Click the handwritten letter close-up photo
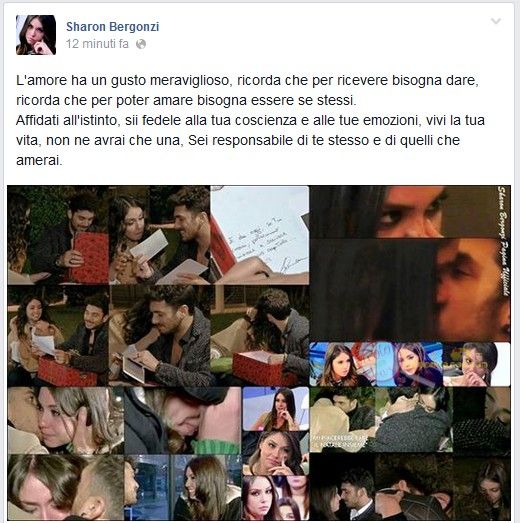This screenshot has width=520, height=523. 259,235
